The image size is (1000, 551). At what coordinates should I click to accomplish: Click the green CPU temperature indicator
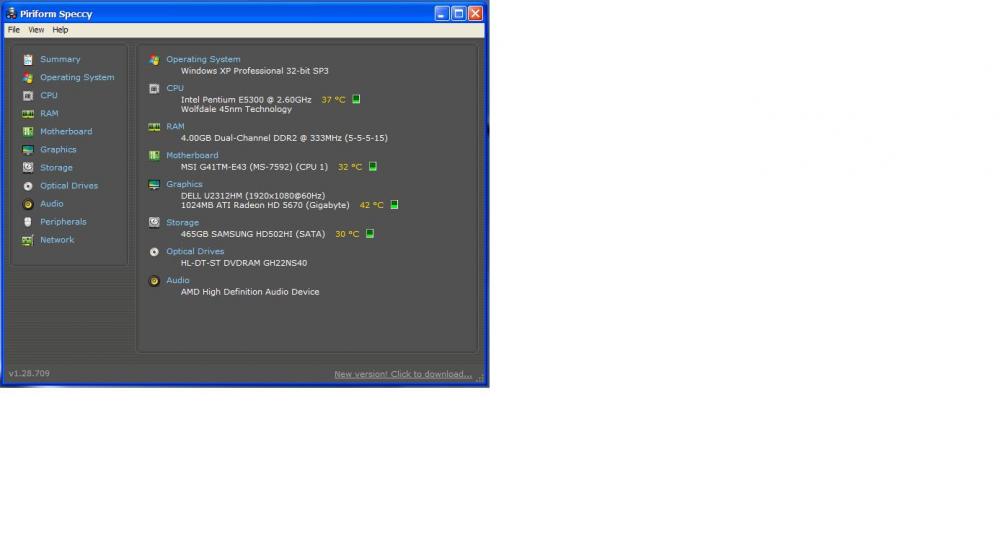point(356,100)
